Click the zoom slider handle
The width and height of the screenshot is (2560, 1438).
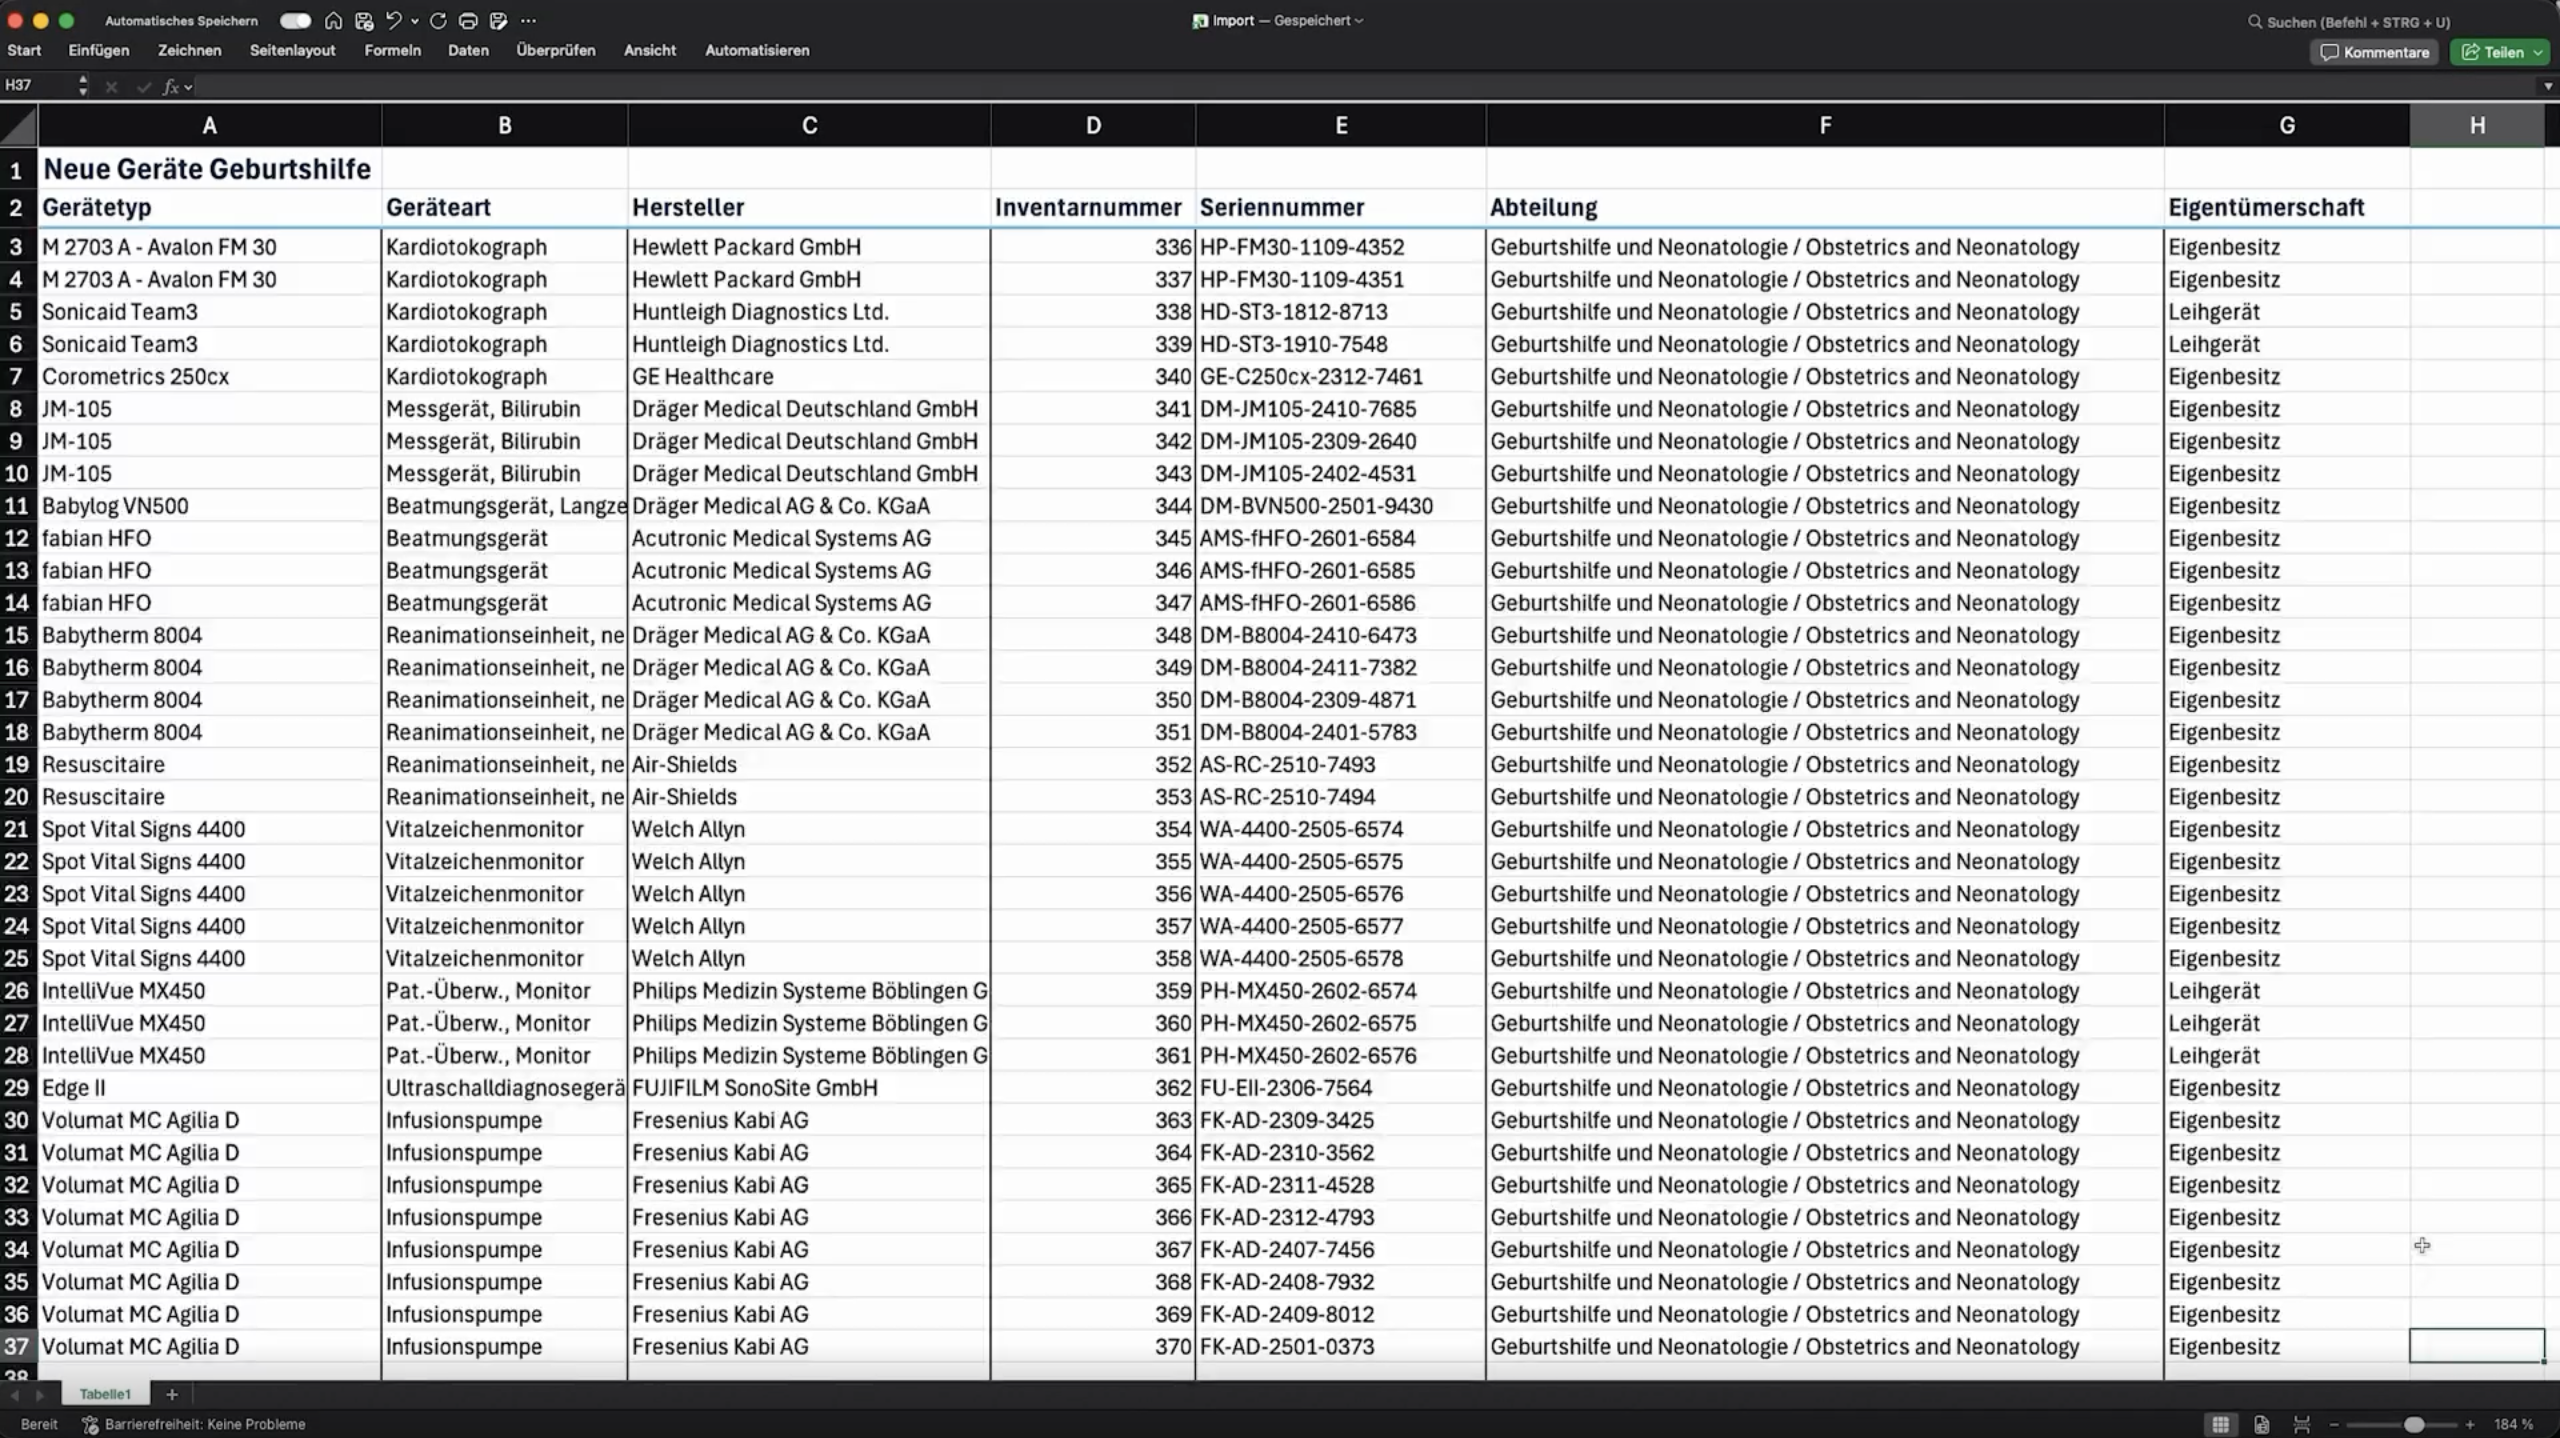pos(2414,1424)
